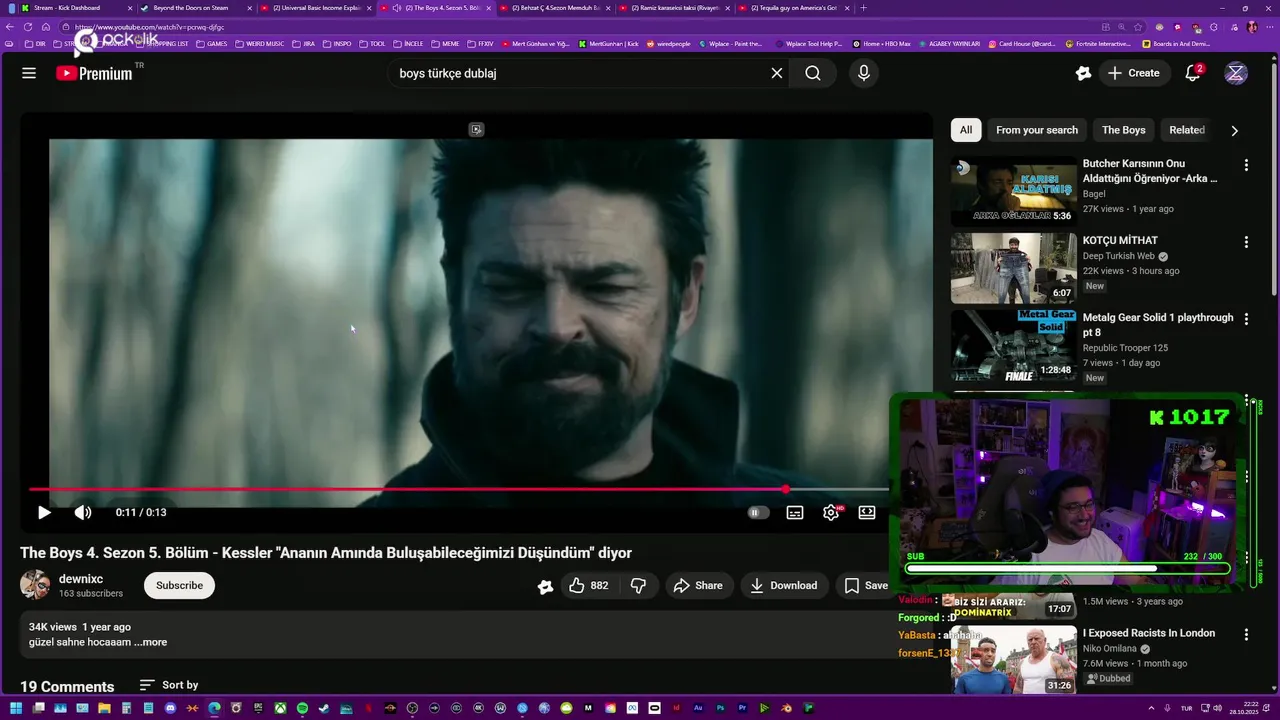The height and width of the screenshot is (720, 1280).
Task: Open a new browser tab
Action: point(864,8)
